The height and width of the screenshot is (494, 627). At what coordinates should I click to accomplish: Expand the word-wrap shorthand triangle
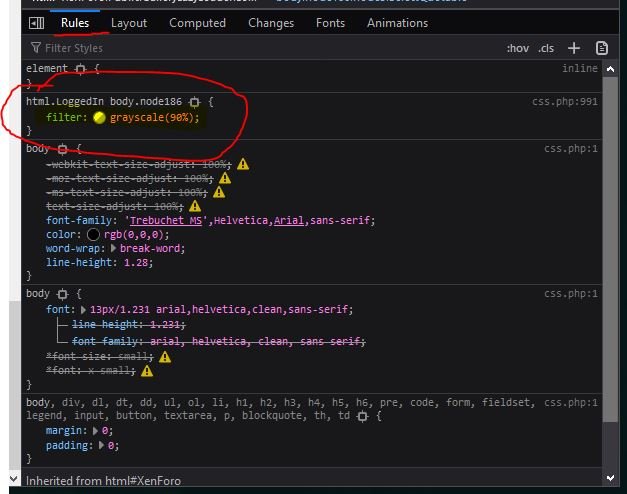pyautogui.click(x=113, y=248)
